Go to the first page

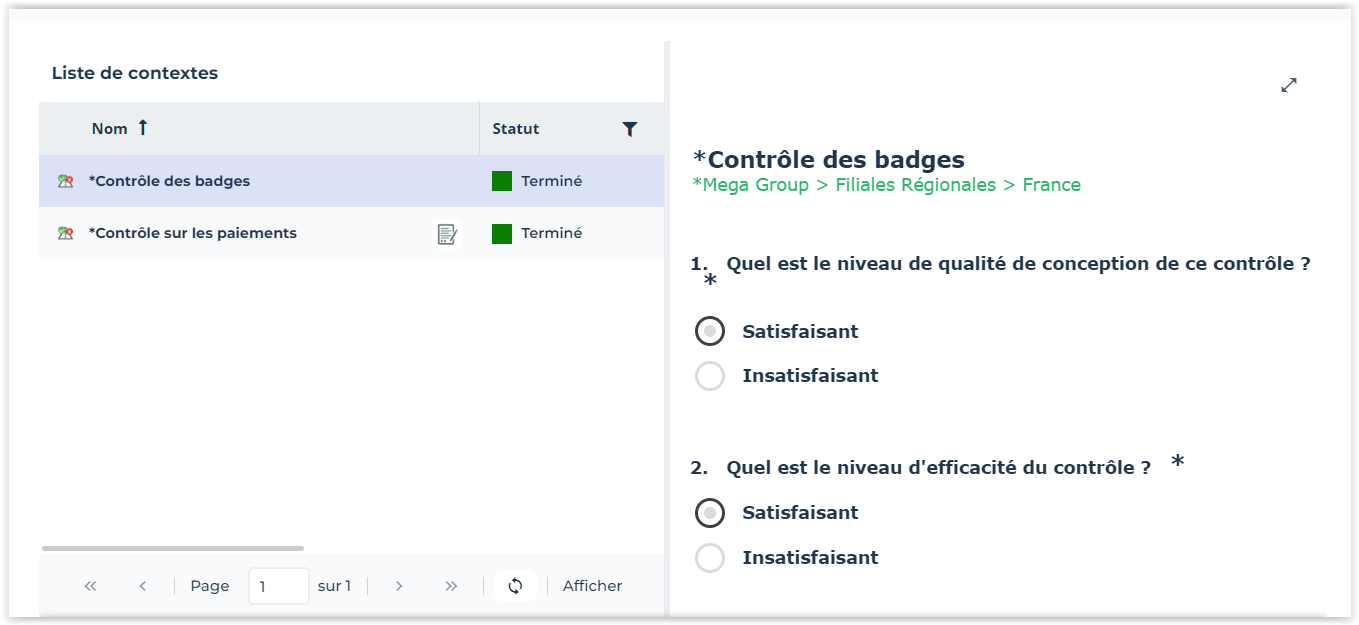coord(91,586)
